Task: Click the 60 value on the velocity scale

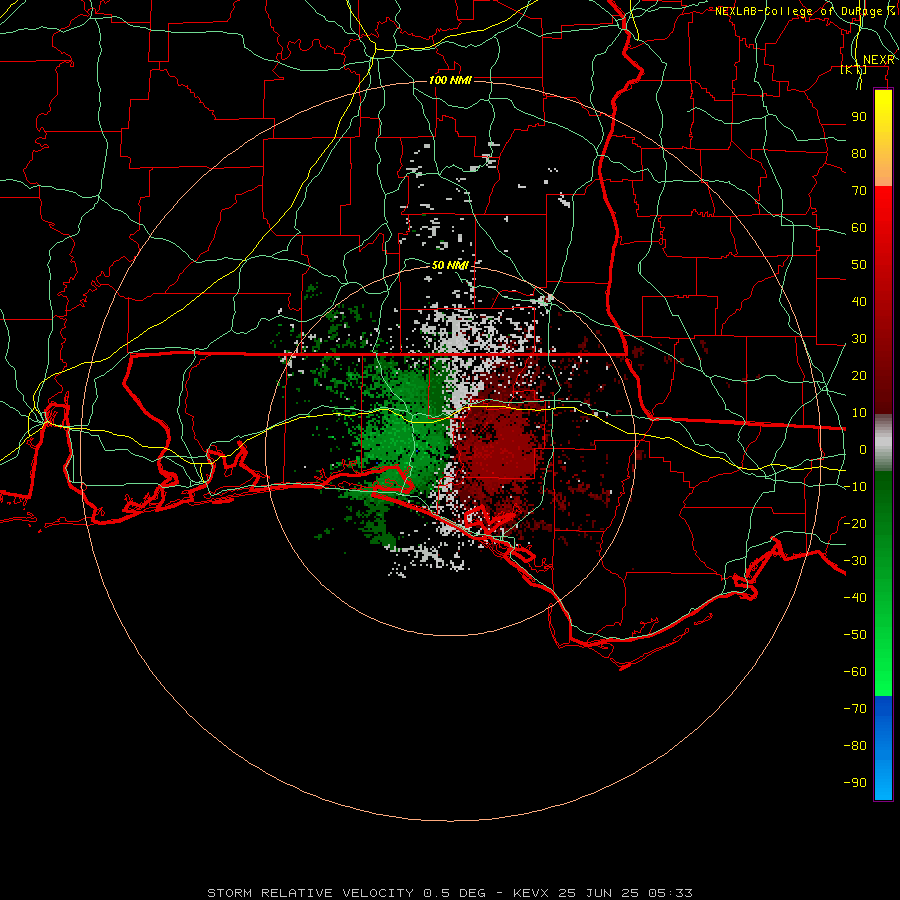Action: point(859,228)
